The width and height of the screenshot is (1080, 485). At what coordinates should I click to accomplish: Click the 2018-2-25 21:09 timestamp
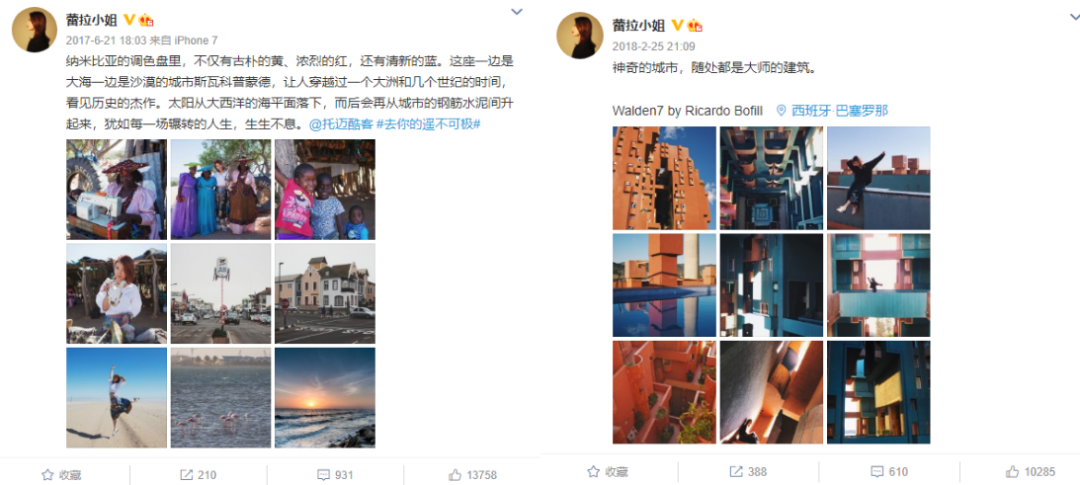coord(654,46)
